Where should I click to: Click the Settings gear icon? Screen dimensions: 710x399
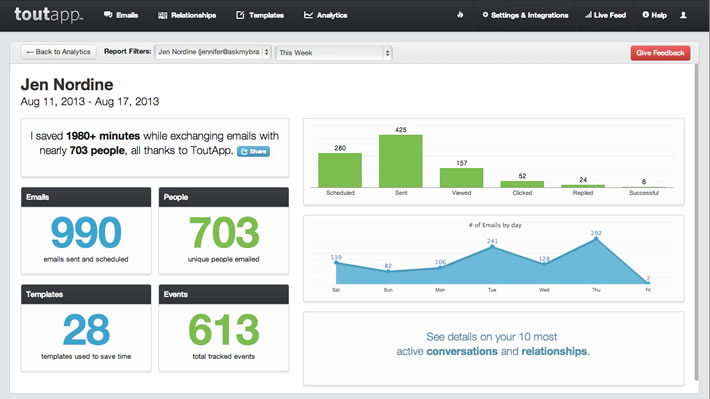pyautogui.click(x=485, y=15)
